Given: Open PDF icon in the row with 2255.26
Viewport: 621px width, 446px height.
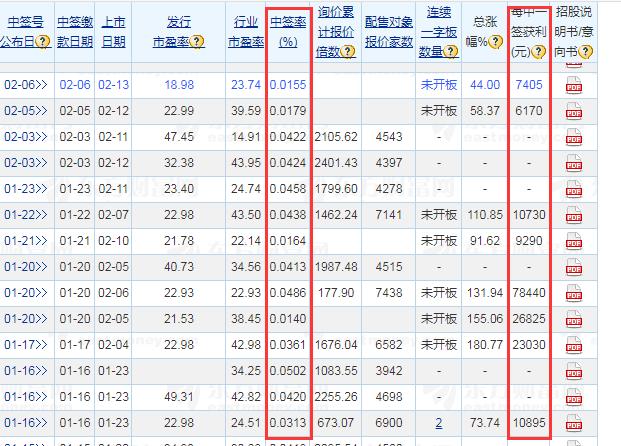Looking at the screenshot, I should 574,397.
